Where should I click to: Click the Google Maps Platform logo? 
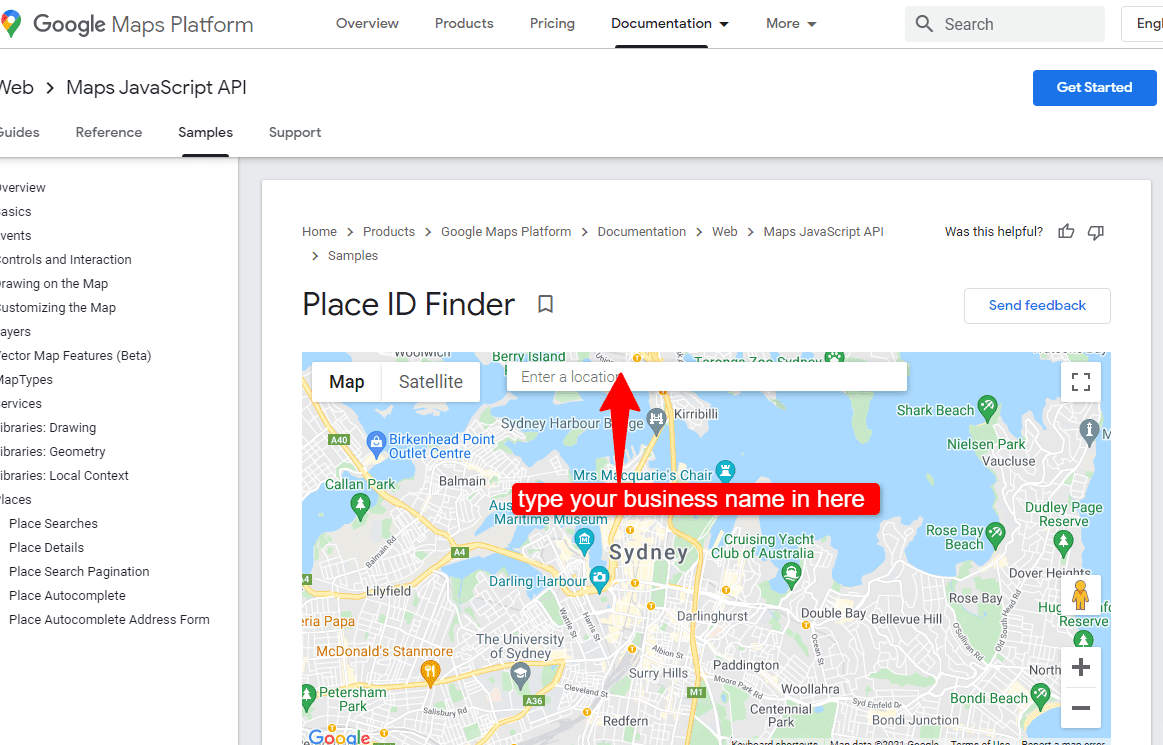[x=127, y=24]
